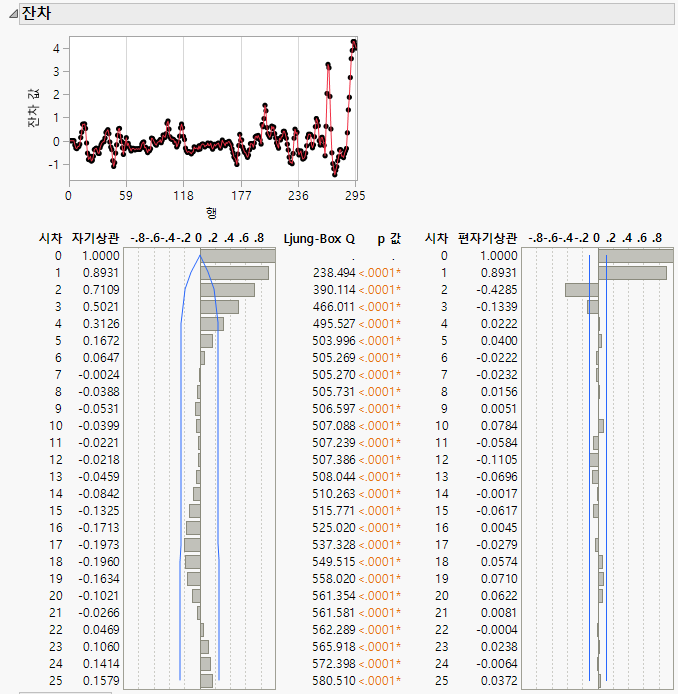The width and height of the screenshot is (678, 694).
Task: Click autocorrelation value 0.1579
Action: point(101,681)
